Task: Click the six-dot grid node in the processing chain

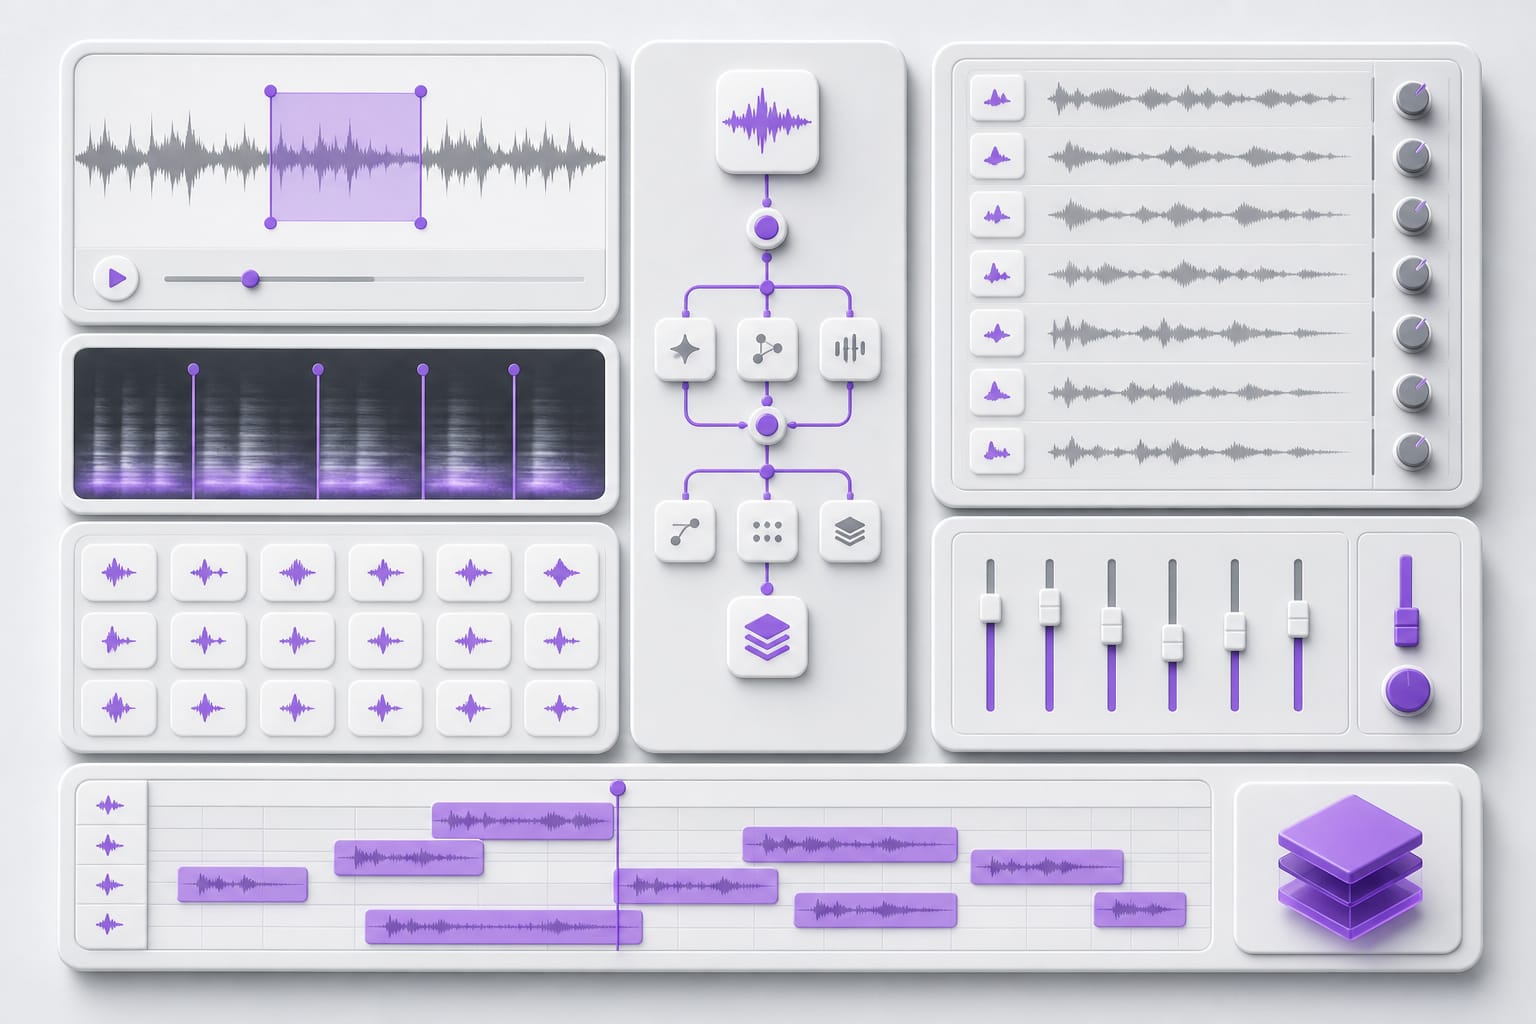Action: (x=767, y=531)
